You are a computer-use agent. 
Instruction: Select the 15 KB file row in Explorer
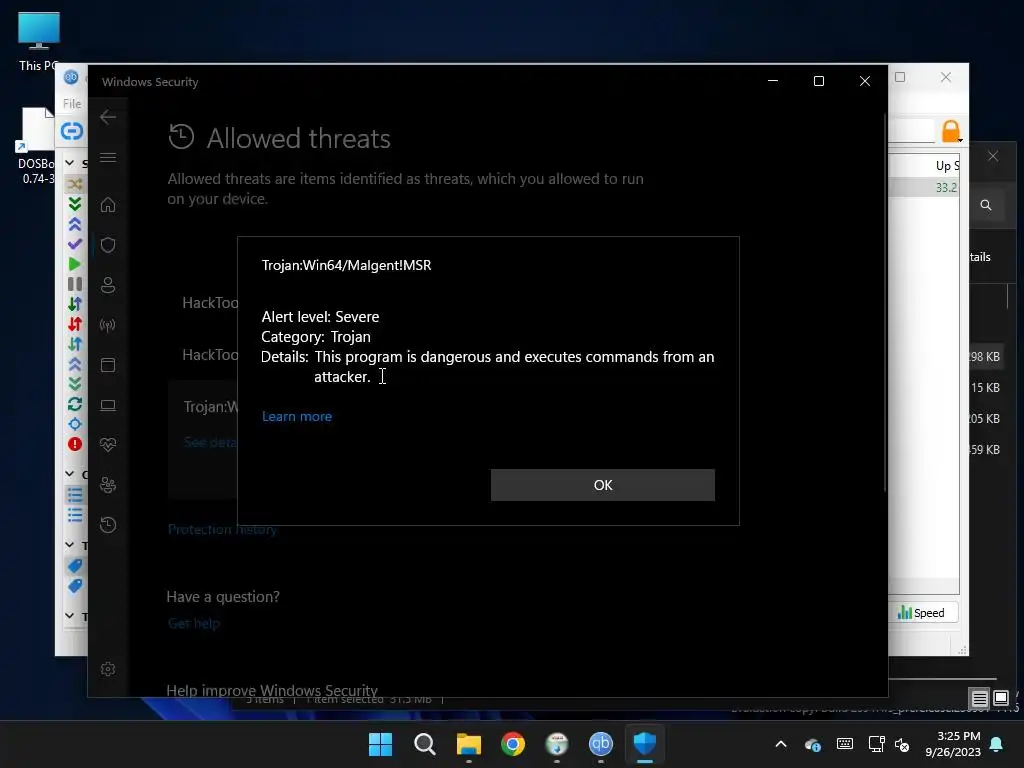coord(985,388)
